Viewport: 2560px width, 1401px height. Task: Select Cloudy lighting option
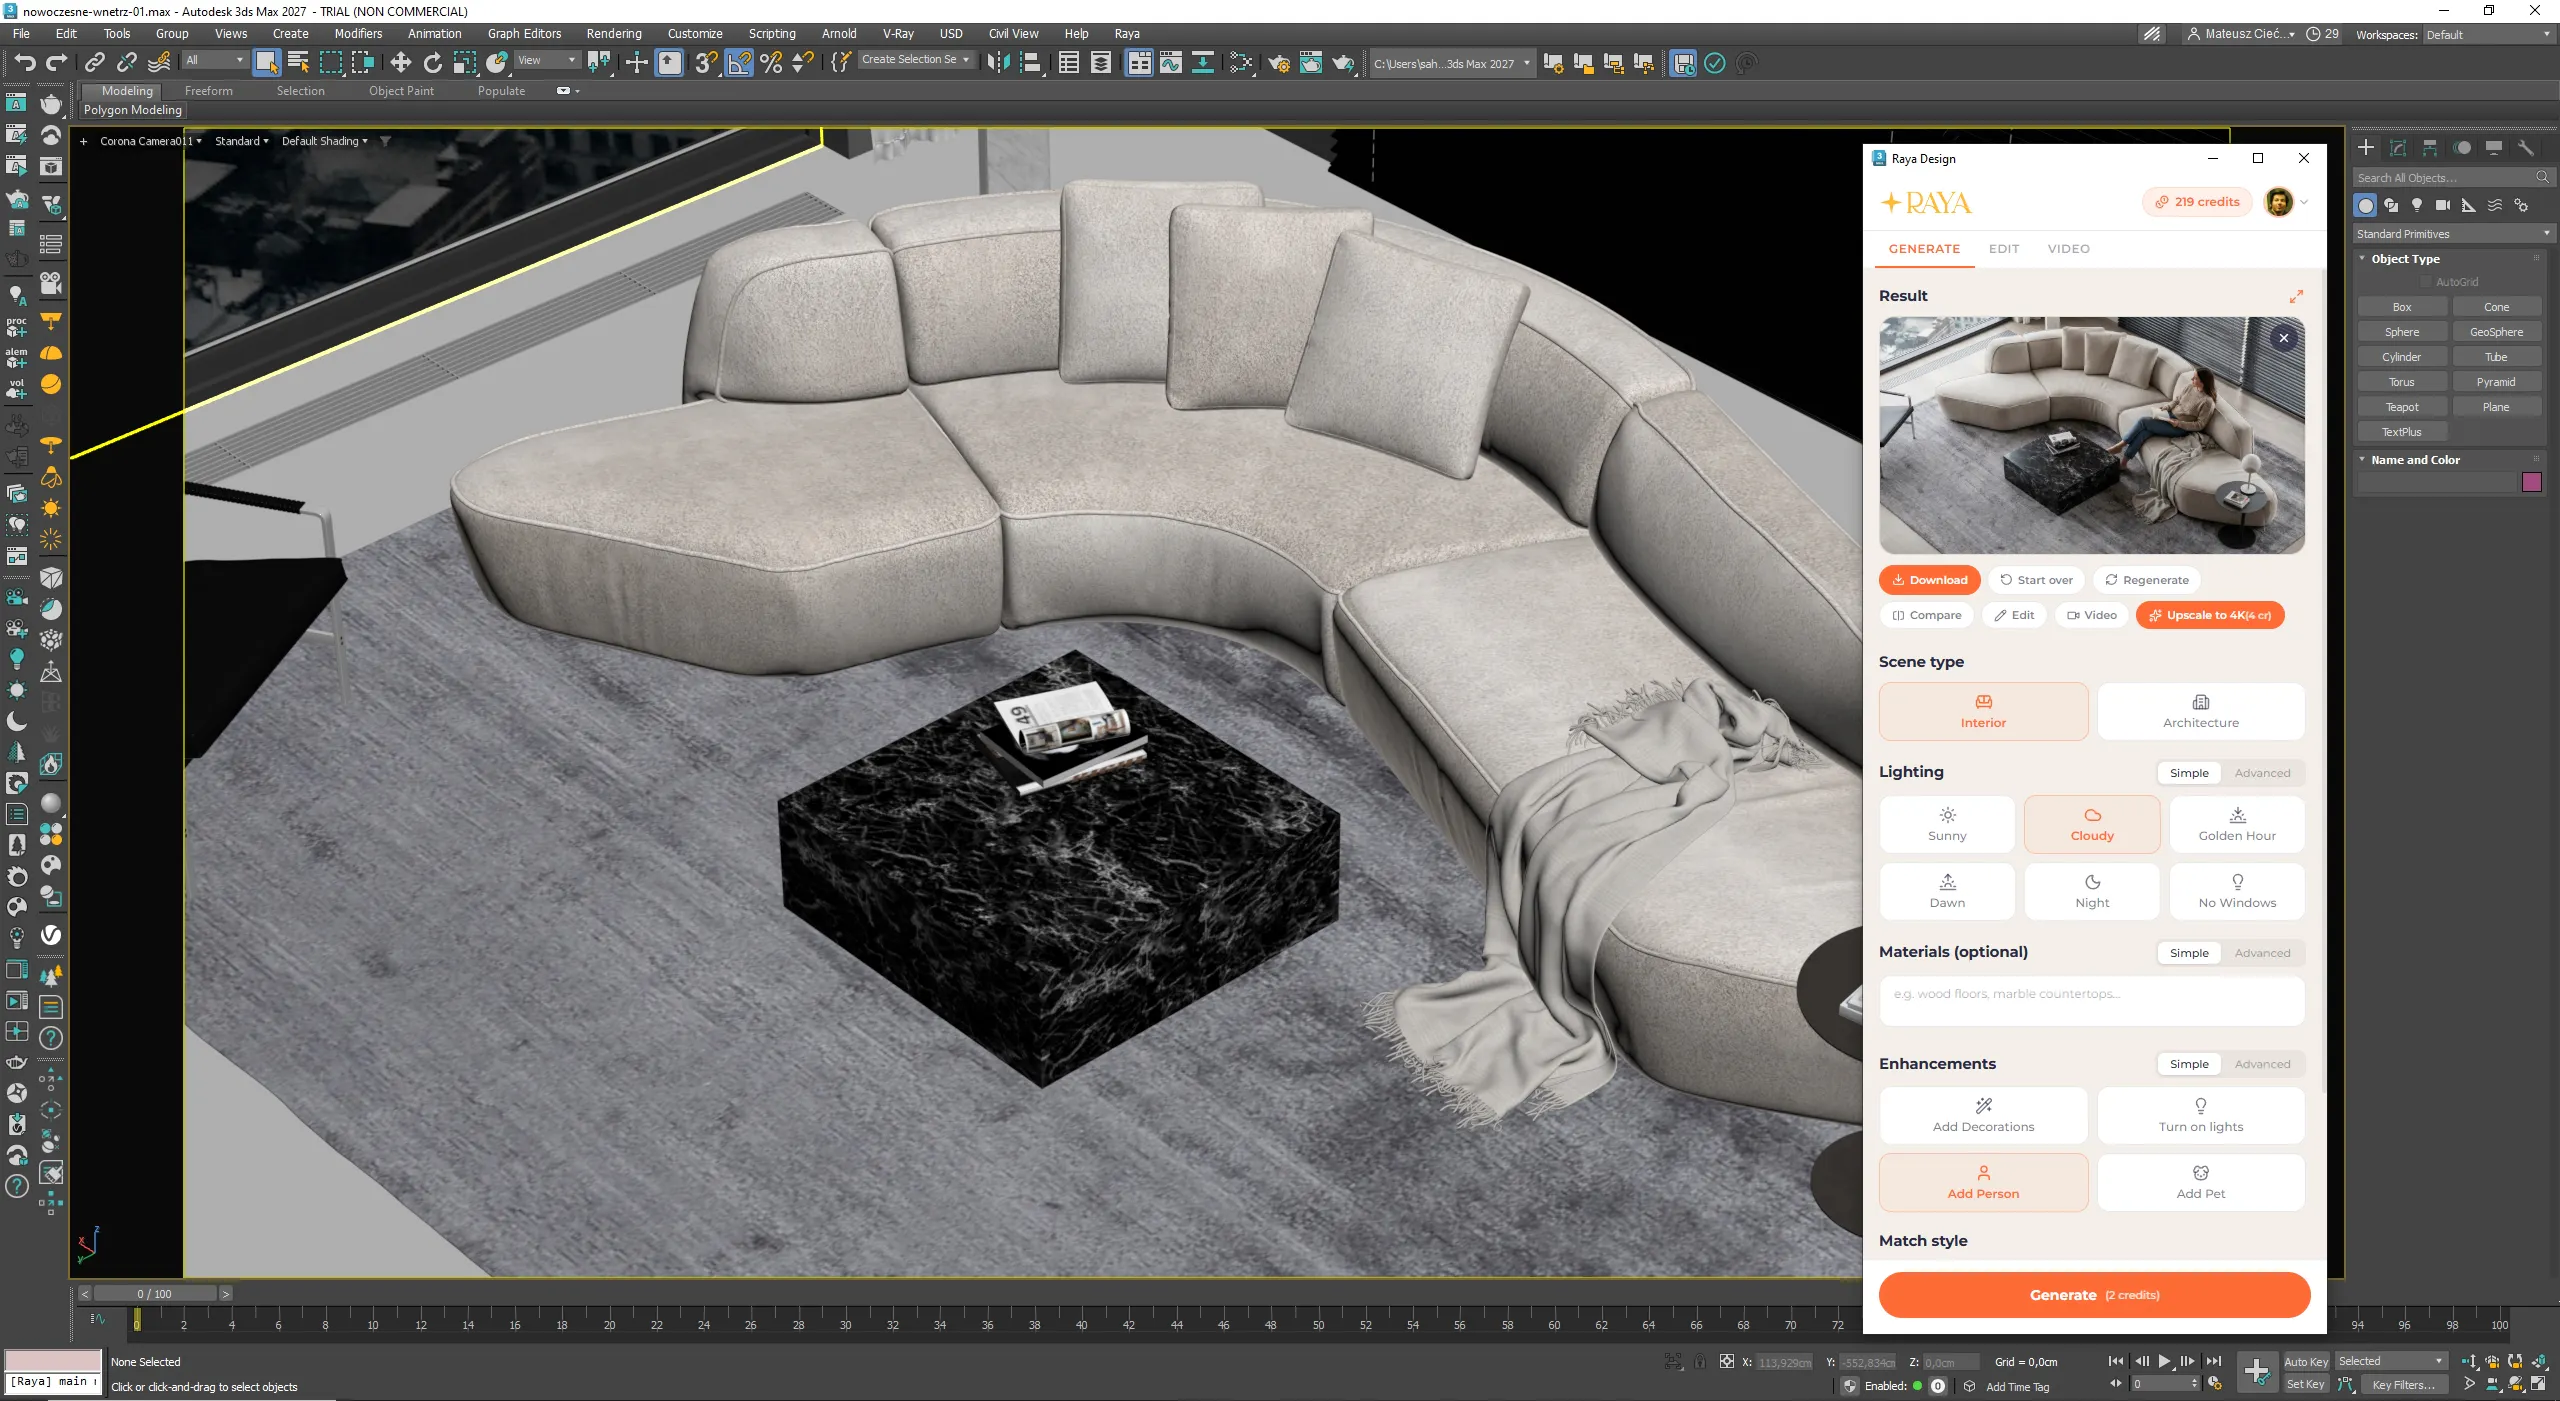coord(2092,824)
